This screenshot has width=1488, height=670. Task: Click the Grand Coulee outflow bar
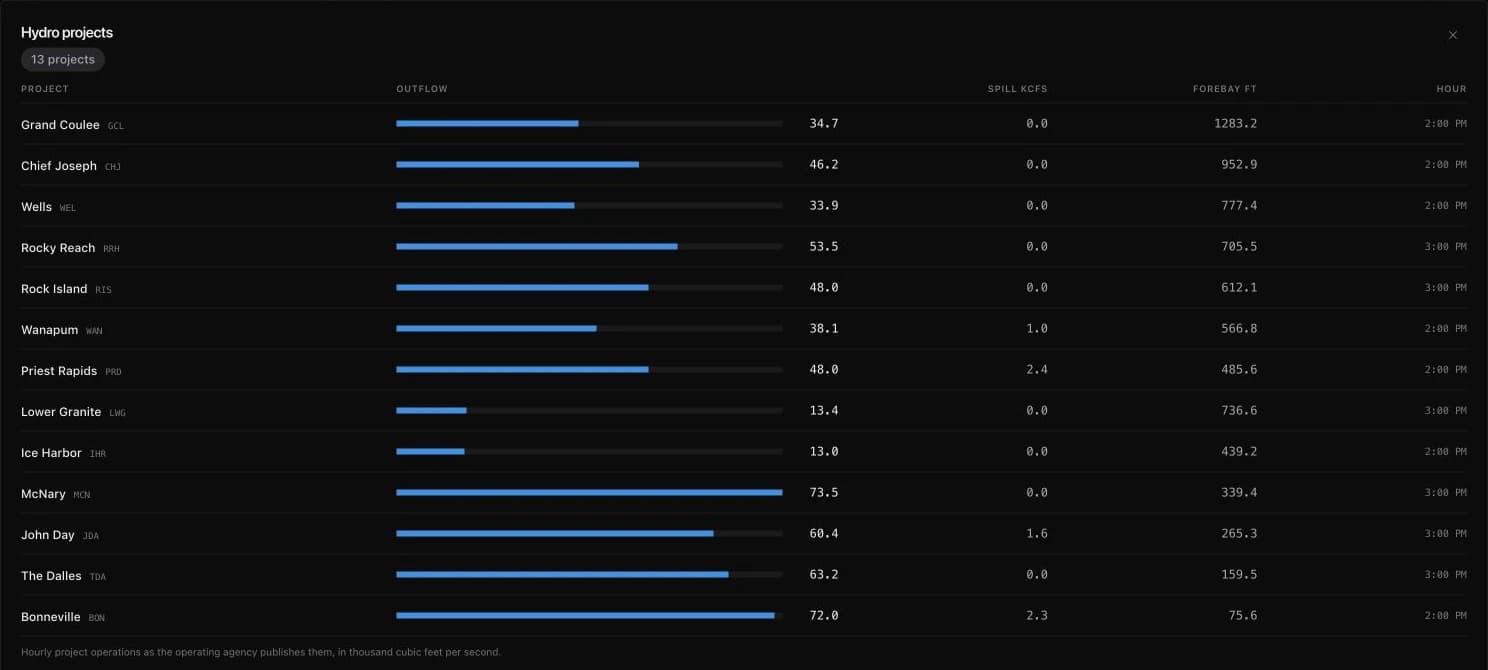[589, 124]
